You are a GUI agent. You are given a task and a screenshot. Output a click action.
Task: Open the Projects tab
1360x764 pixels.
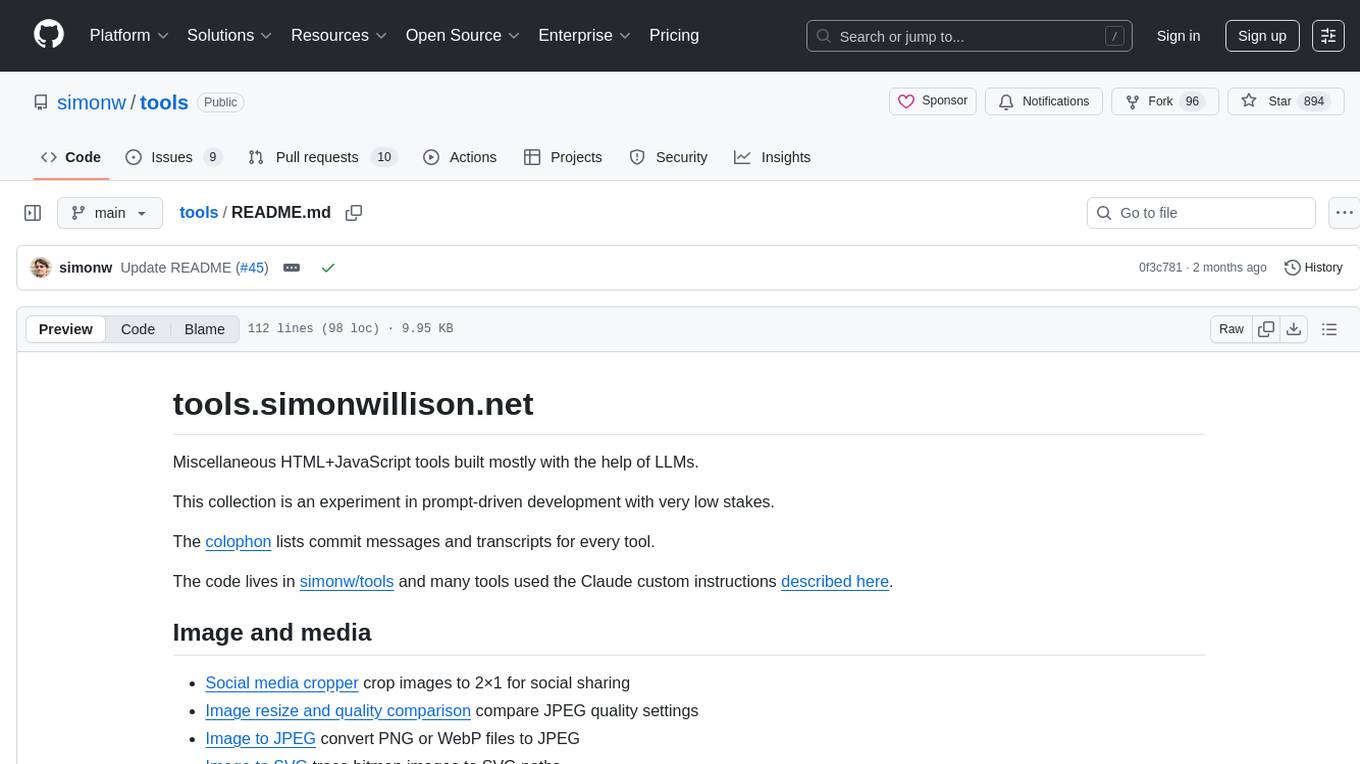[563, 157]
